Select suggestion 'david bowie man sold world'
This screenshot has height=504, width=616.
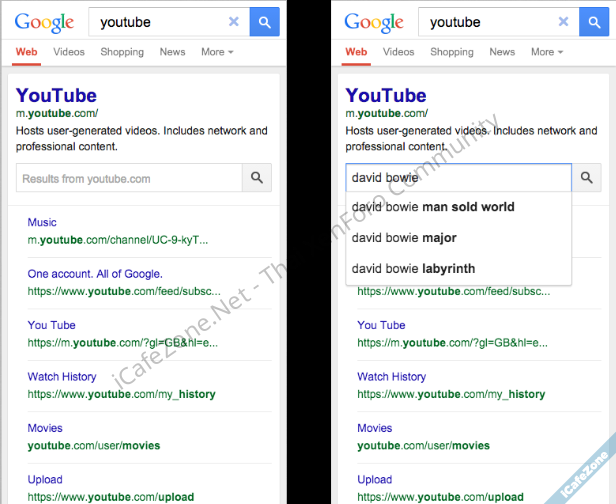[x=433, y=207]
